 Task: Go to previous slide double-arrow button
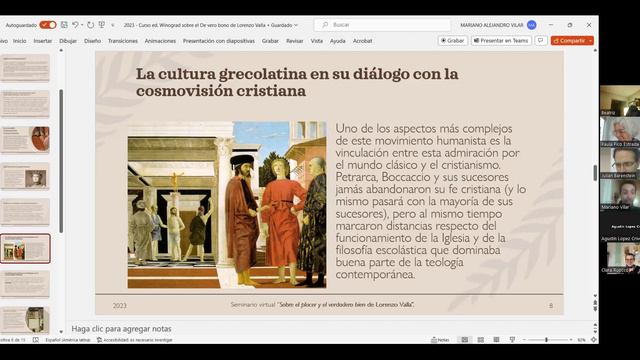[595, 302]
